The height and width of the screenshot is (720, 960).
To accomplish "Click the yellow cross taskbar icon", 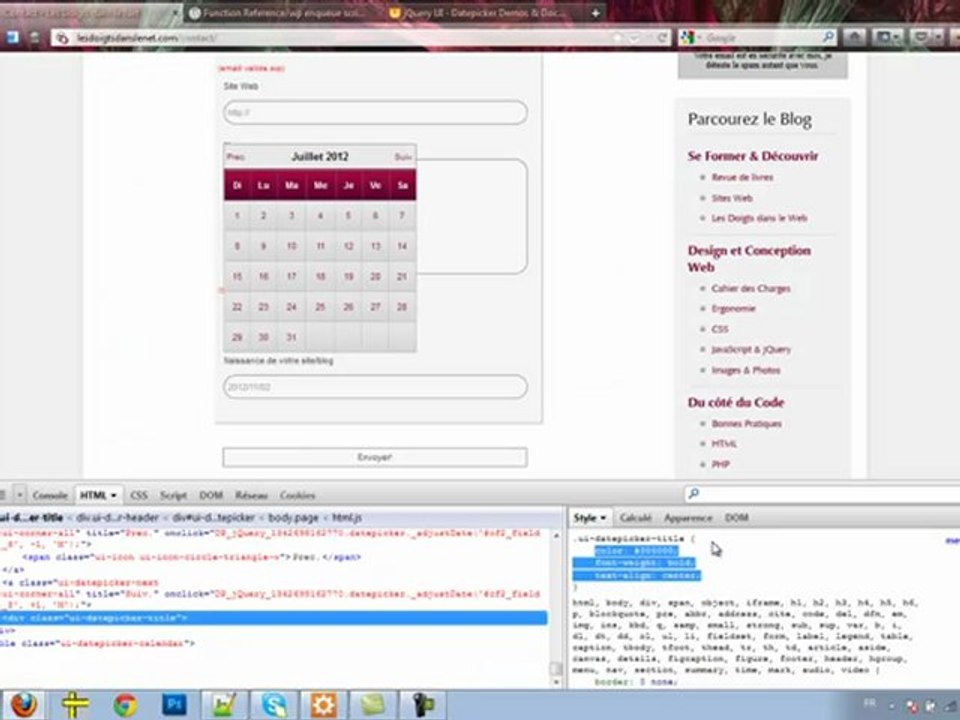I will click(75, 705).
